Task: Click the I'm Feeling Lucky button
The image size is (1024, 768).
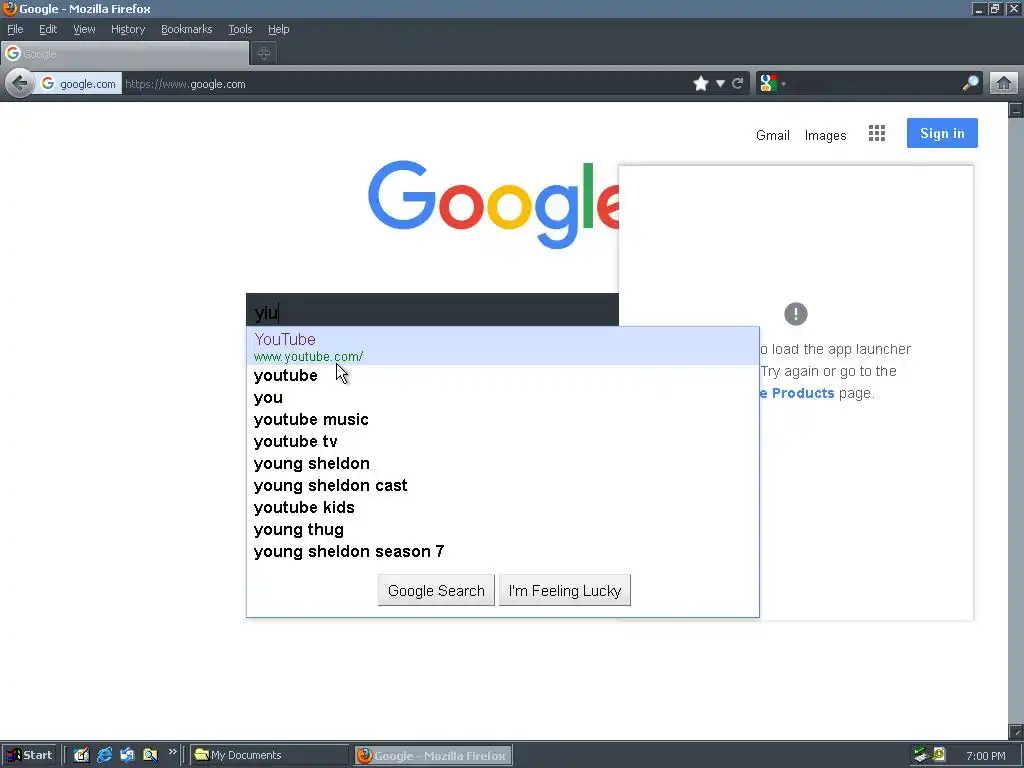Action: pos(565,590)
